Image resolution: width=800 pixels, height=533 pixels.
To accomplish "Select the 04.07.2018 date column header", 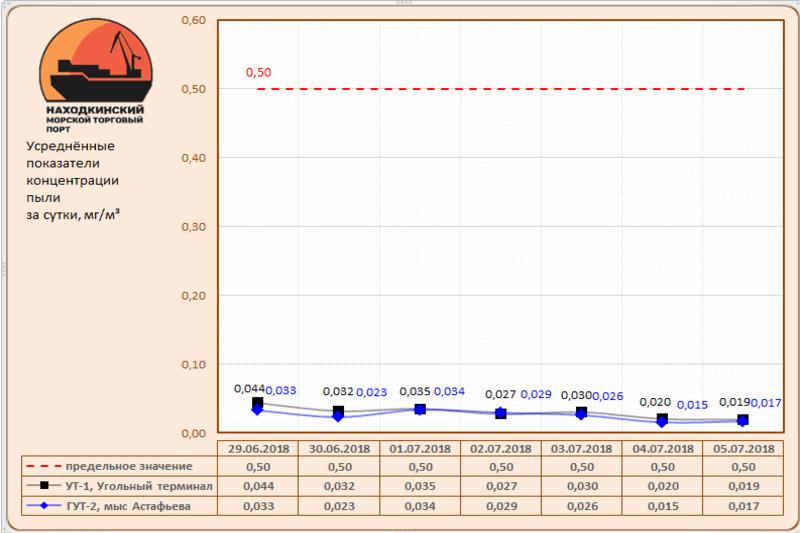I will [661, 448].
